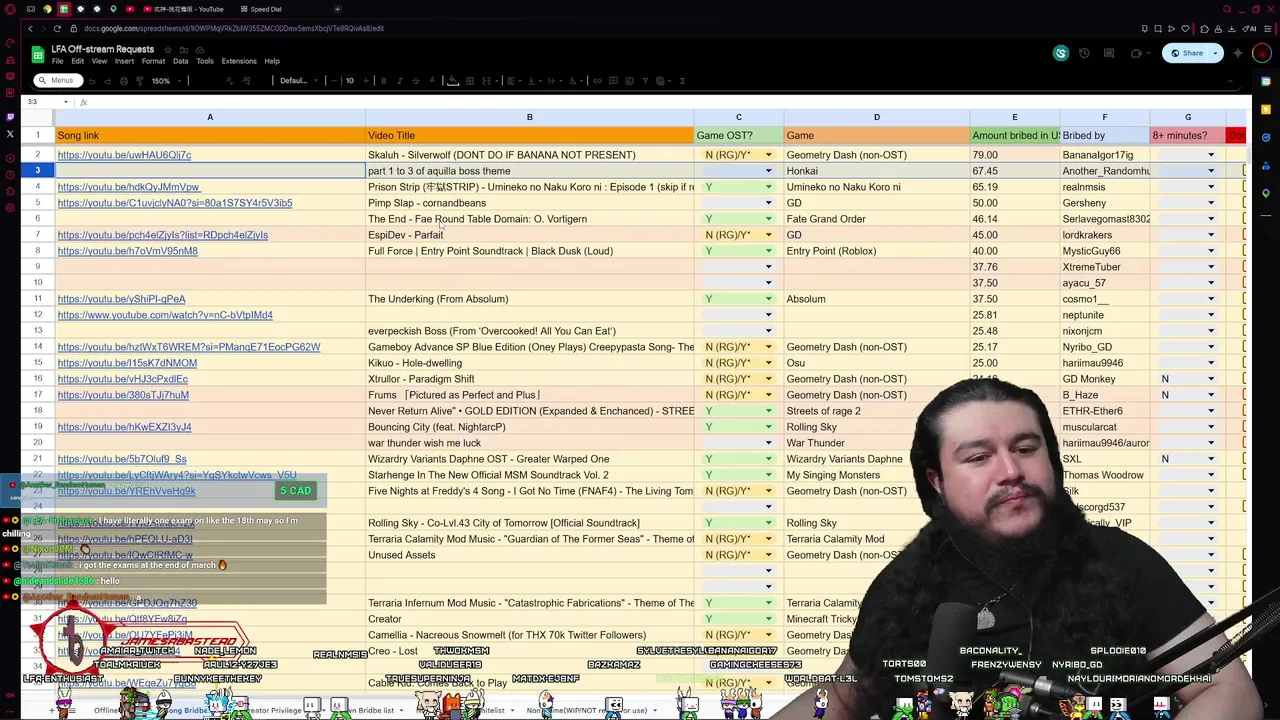The image size is (1280, 720).
Task: Open version history clock icon
Action: (1084, 53)
